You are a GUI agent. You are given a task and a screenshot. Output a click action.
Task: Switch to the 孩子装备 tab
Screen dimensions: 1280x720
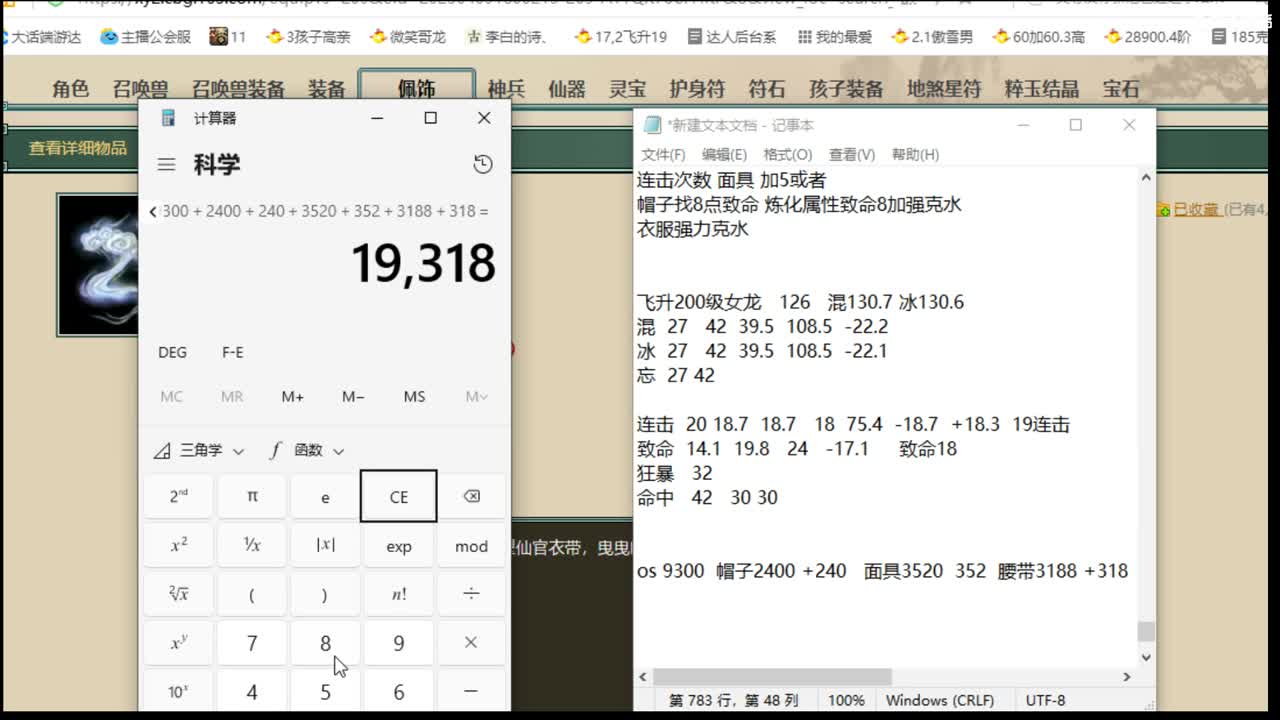(x=846, y=89)
